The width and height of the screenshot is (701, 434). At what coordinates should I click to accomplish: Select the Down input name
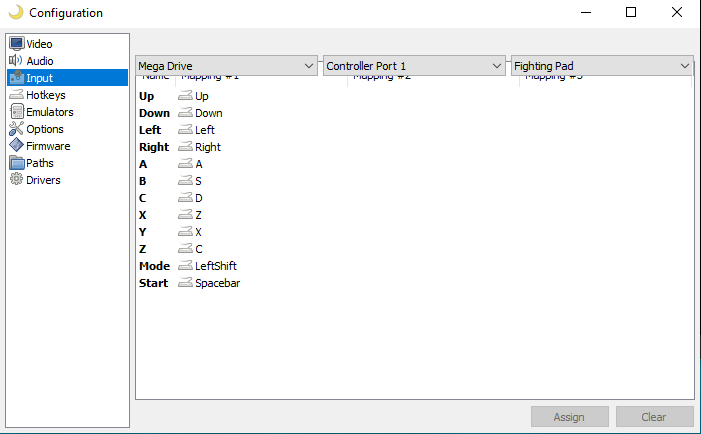click(x=154, y=113)
